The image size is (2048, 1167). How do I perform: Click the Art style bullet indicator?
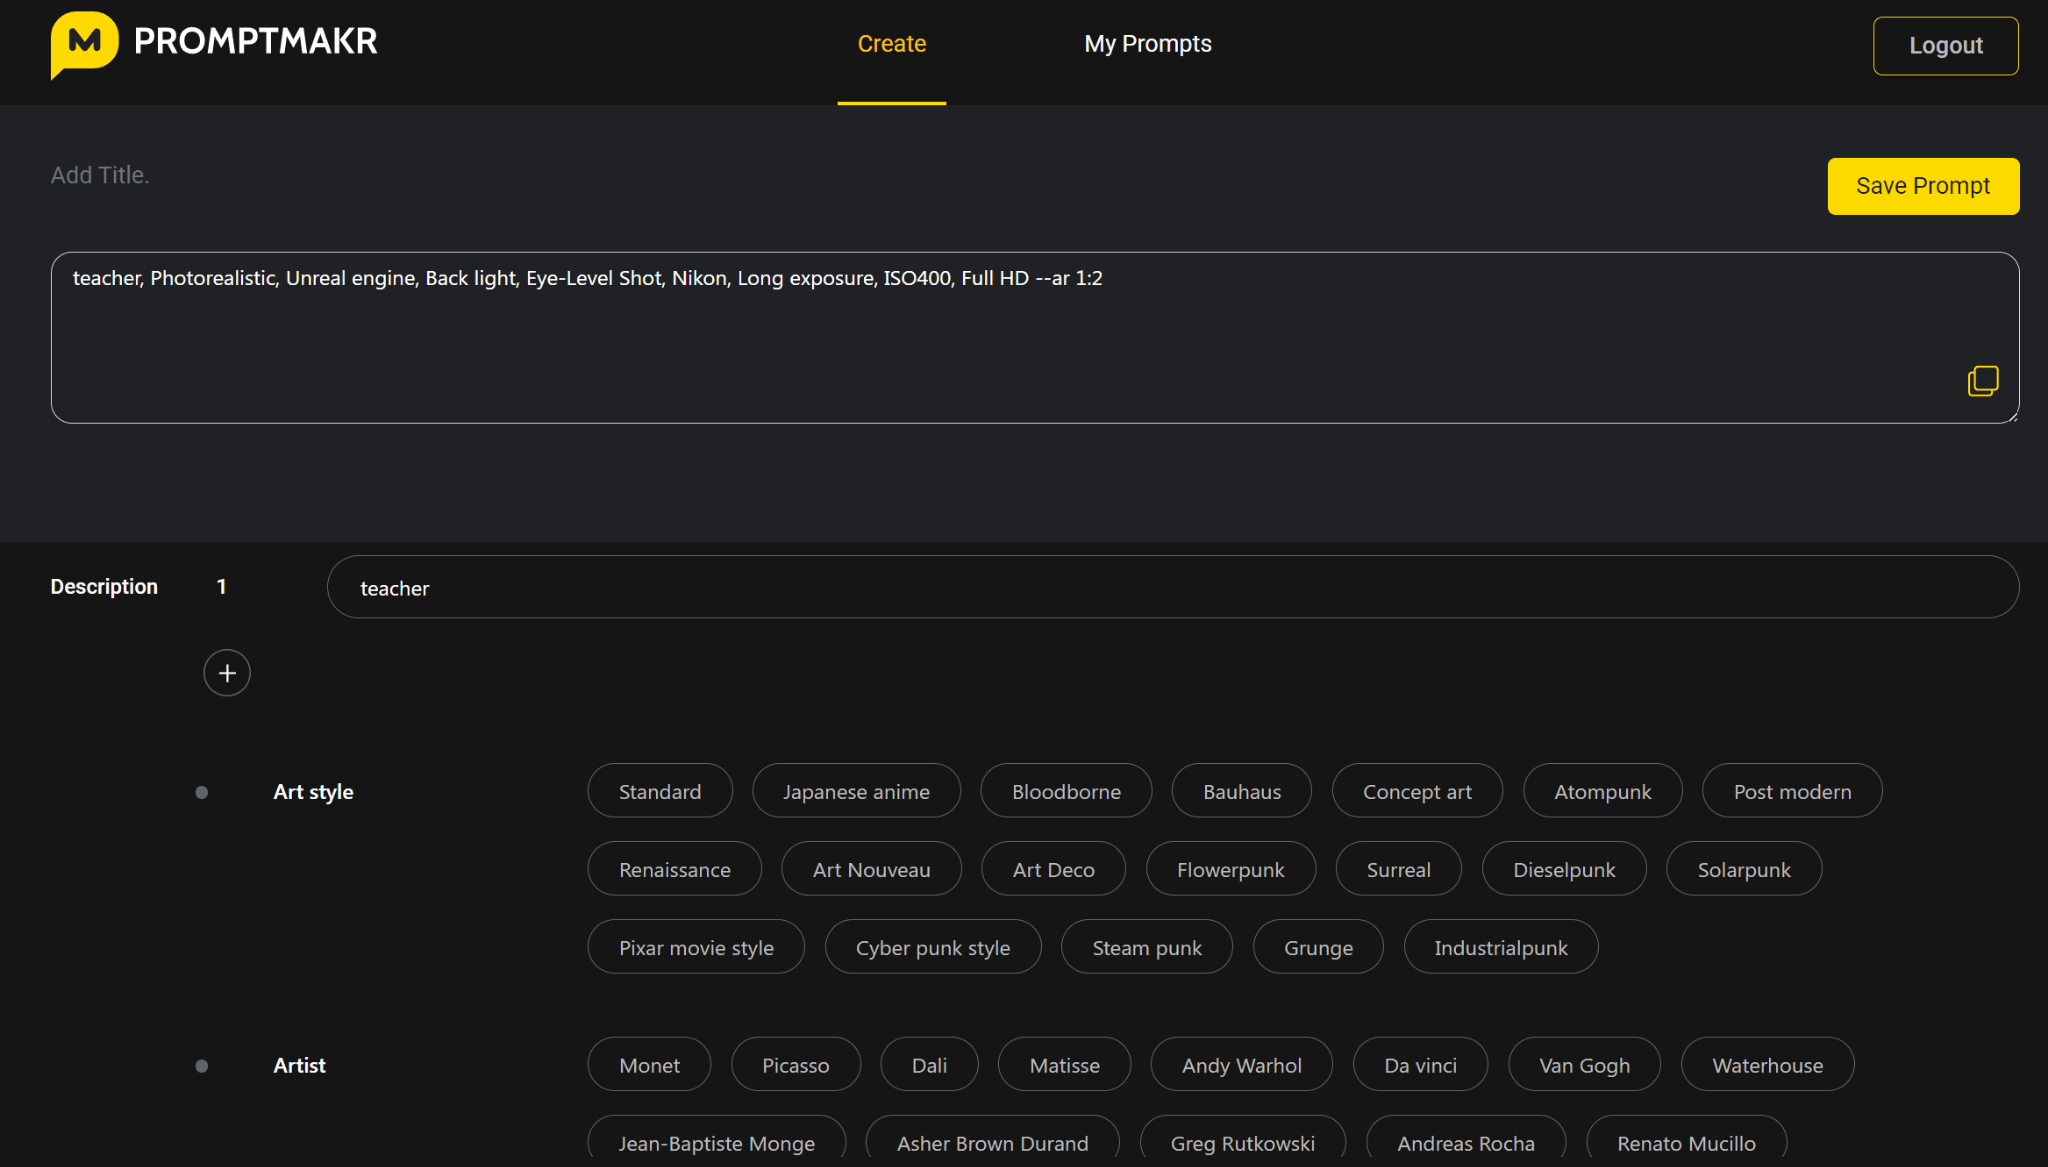(202, 792)
